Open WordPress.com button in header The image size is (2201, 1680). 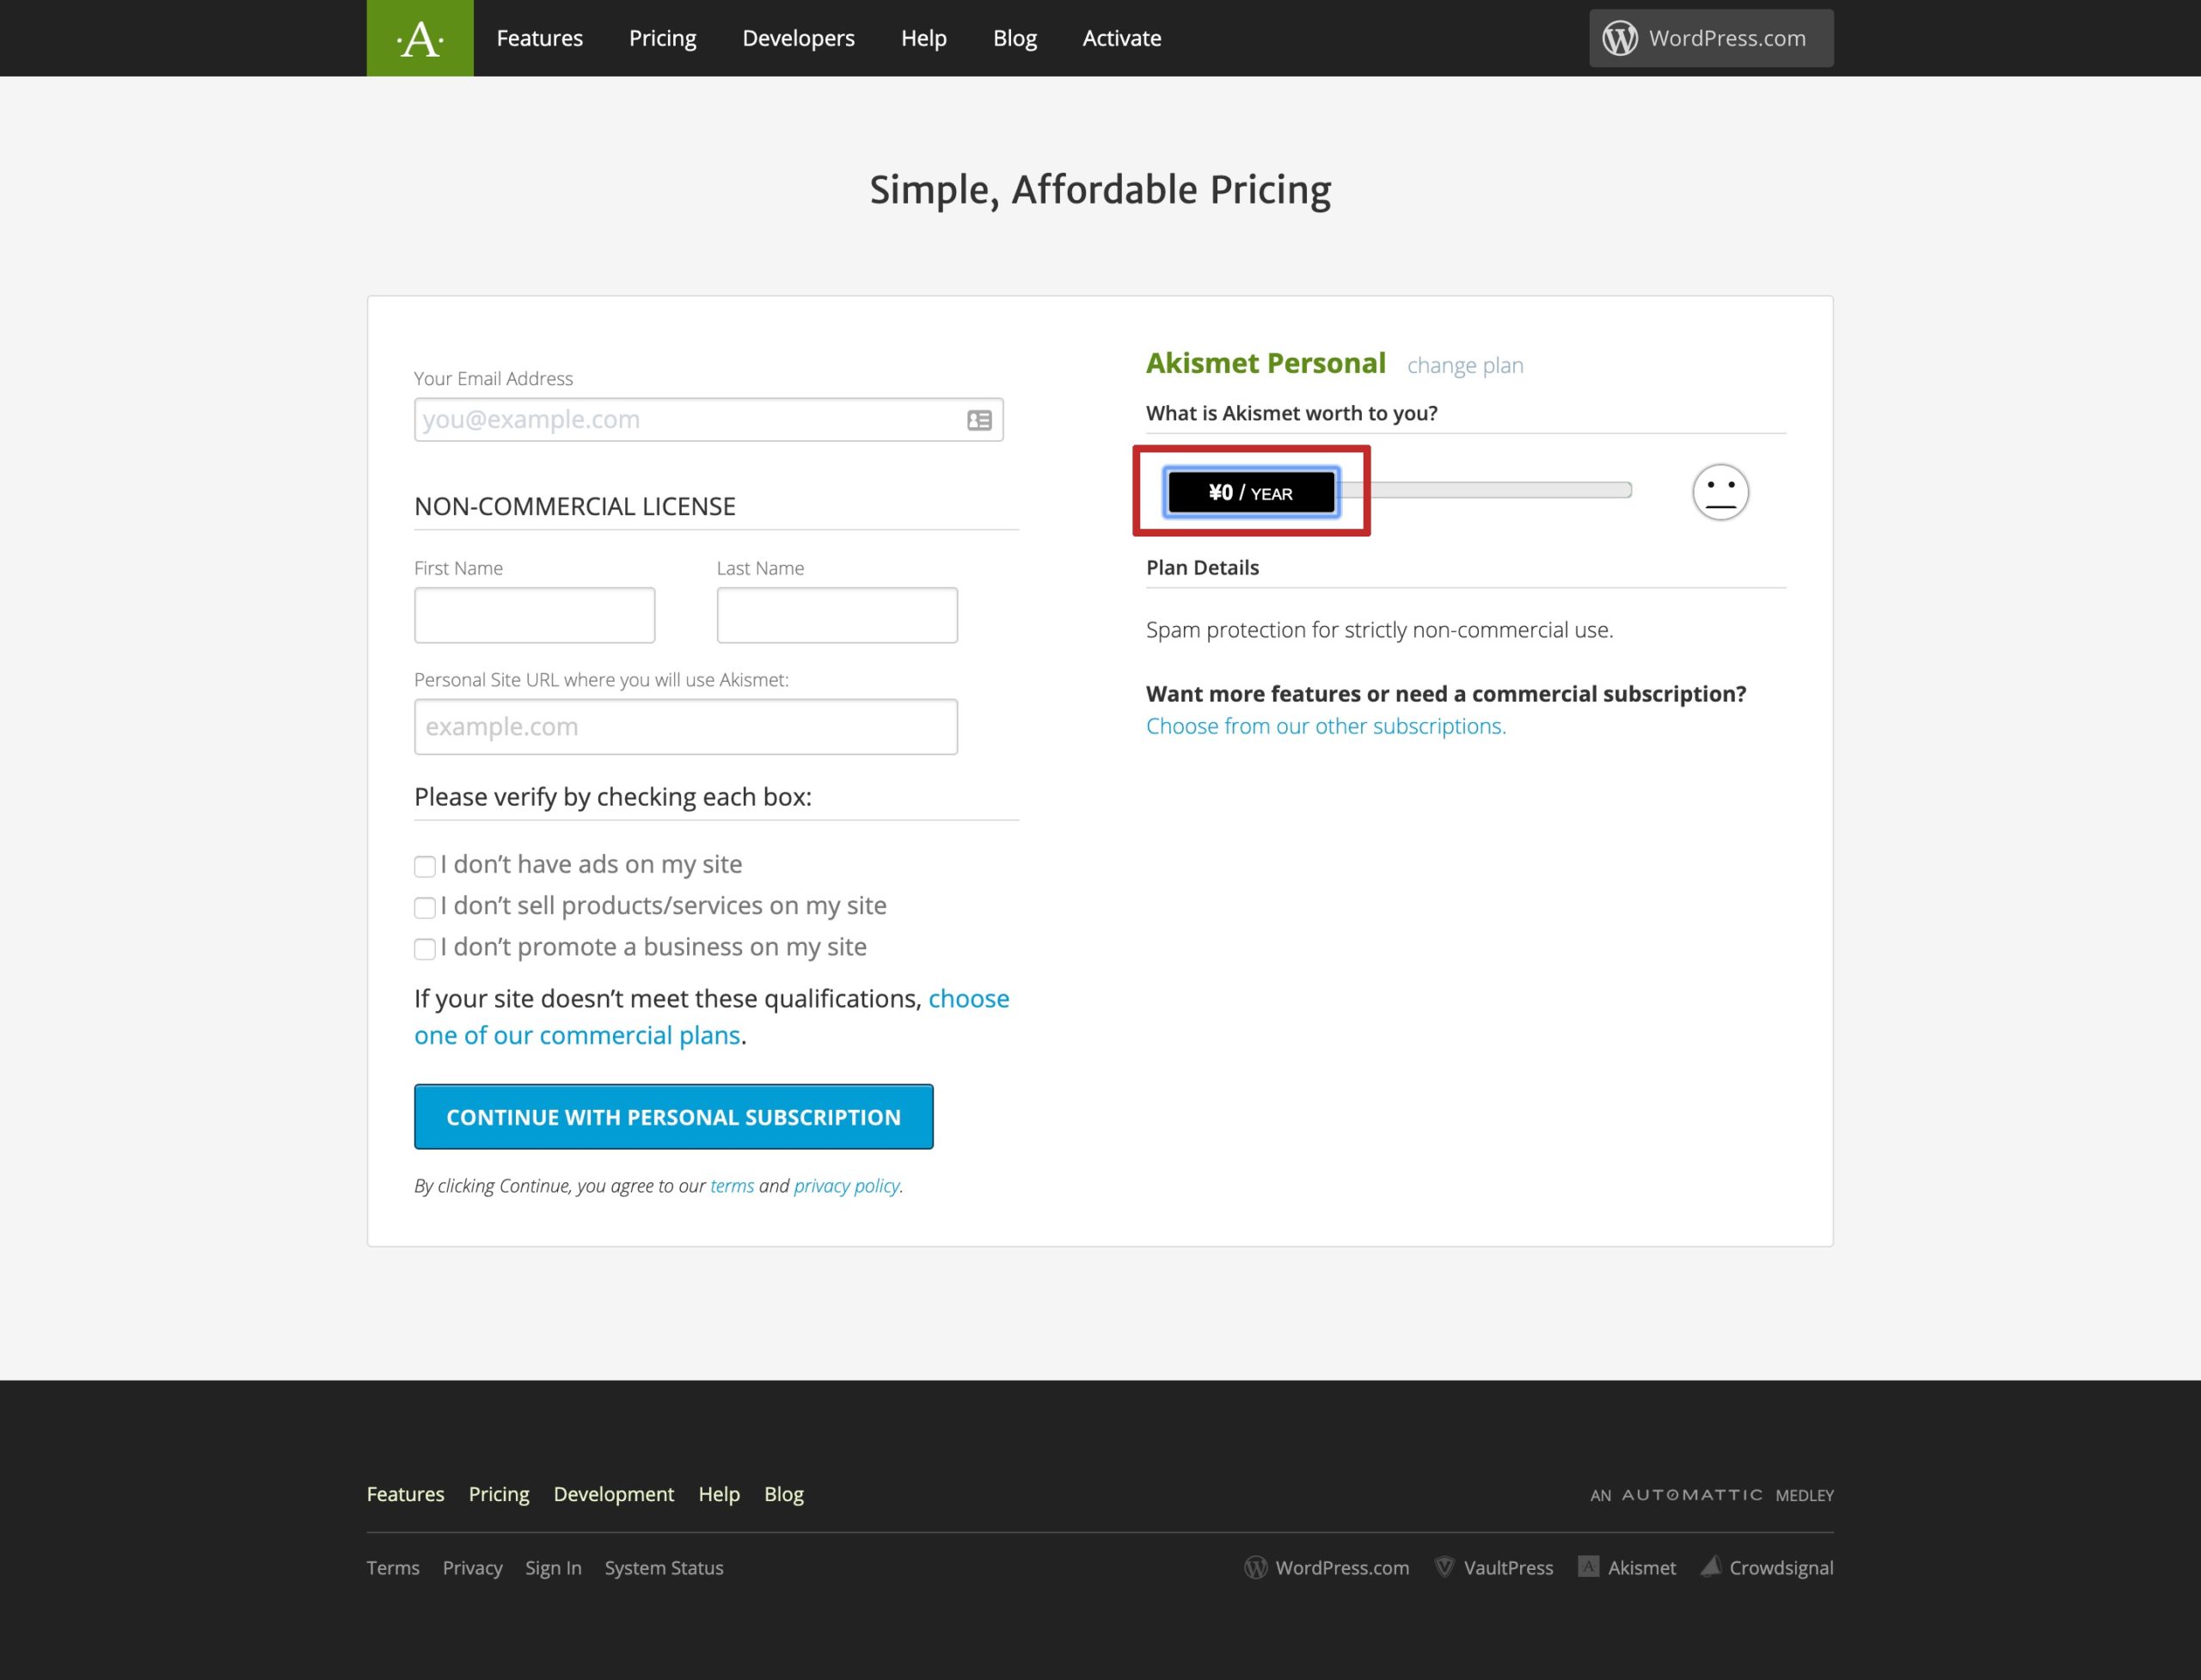coord(1710,38)
